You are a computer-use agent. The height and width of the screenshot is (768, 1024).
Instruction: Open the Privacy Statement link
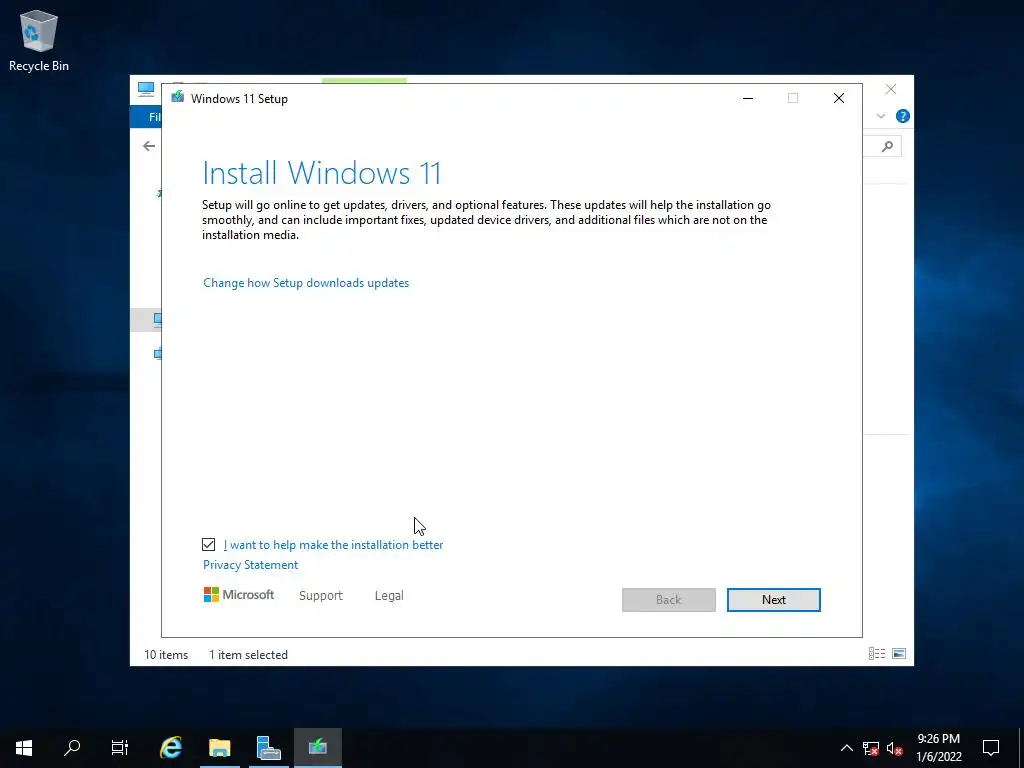[250, 565]
